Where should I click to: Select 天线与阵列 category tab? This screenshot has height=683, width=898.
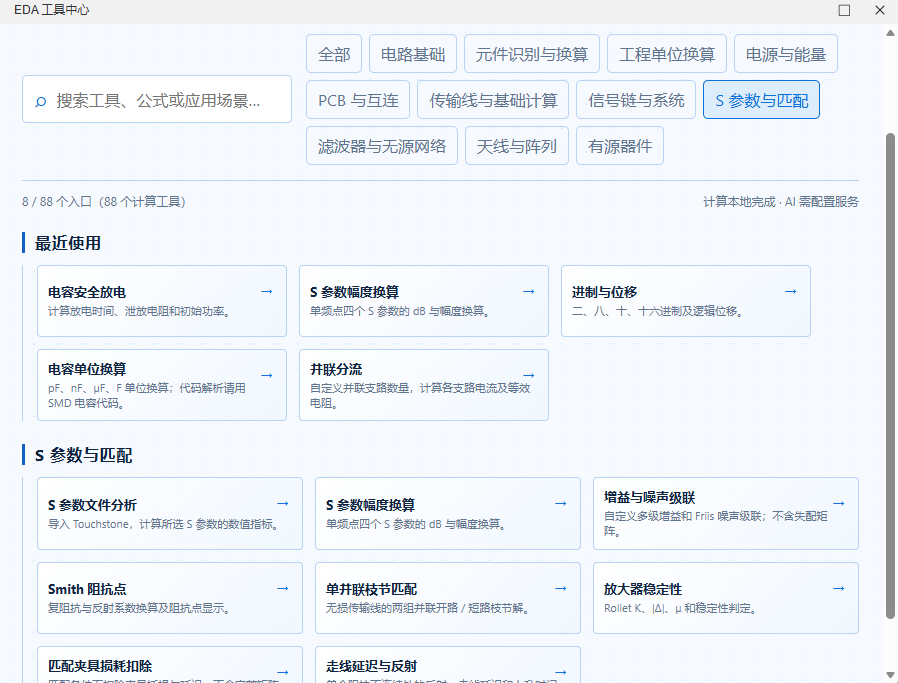click(517, 145)
